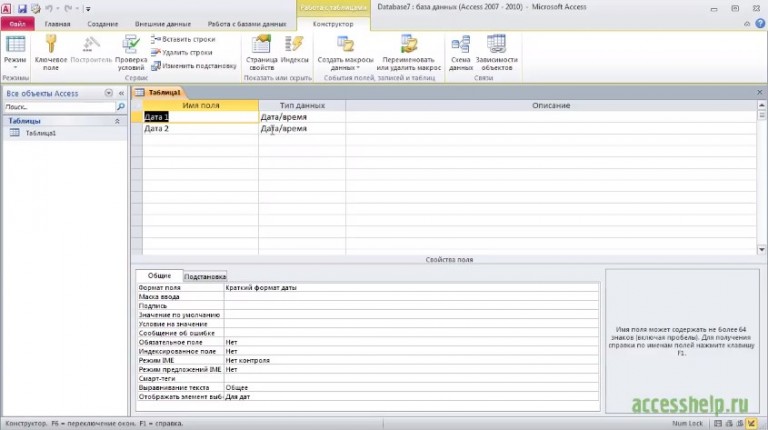Collapse the Таблицы group
768x430 pixels.
pos(119,120)
